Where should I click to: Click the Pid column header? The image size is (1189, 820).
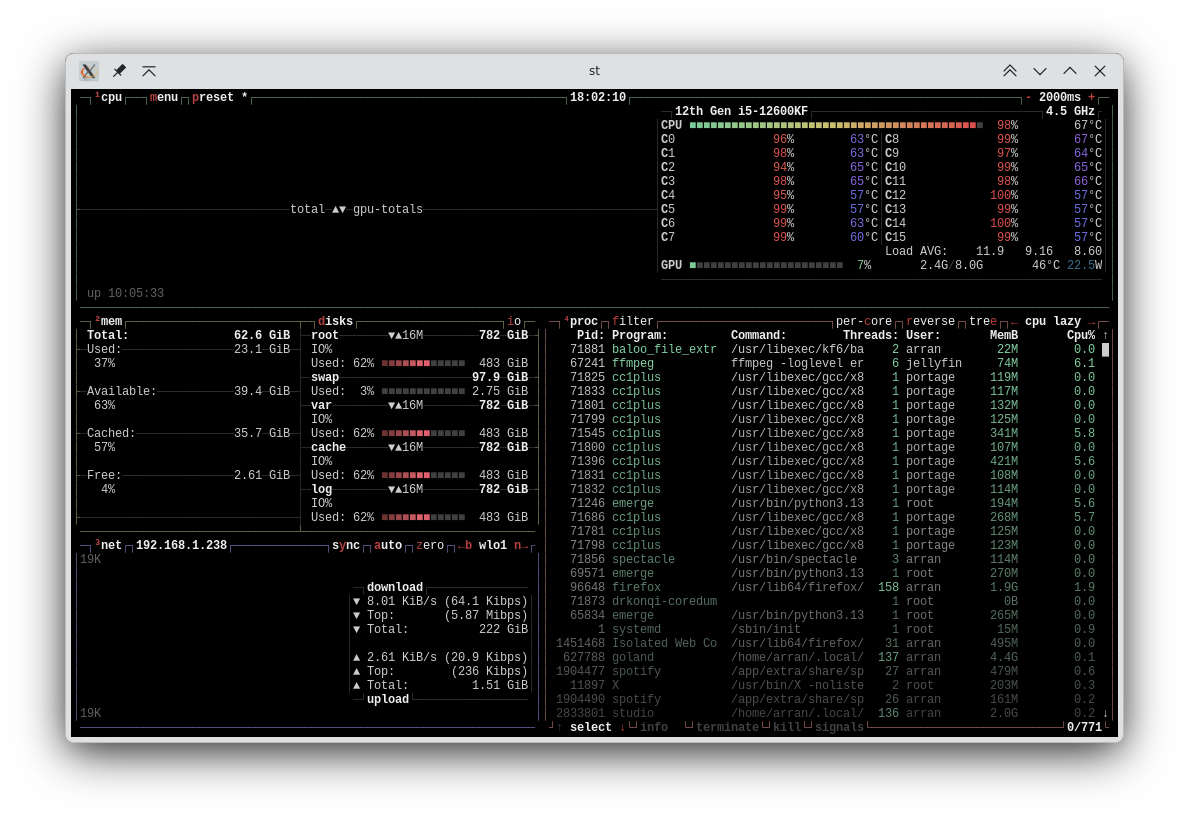(591, 335)
